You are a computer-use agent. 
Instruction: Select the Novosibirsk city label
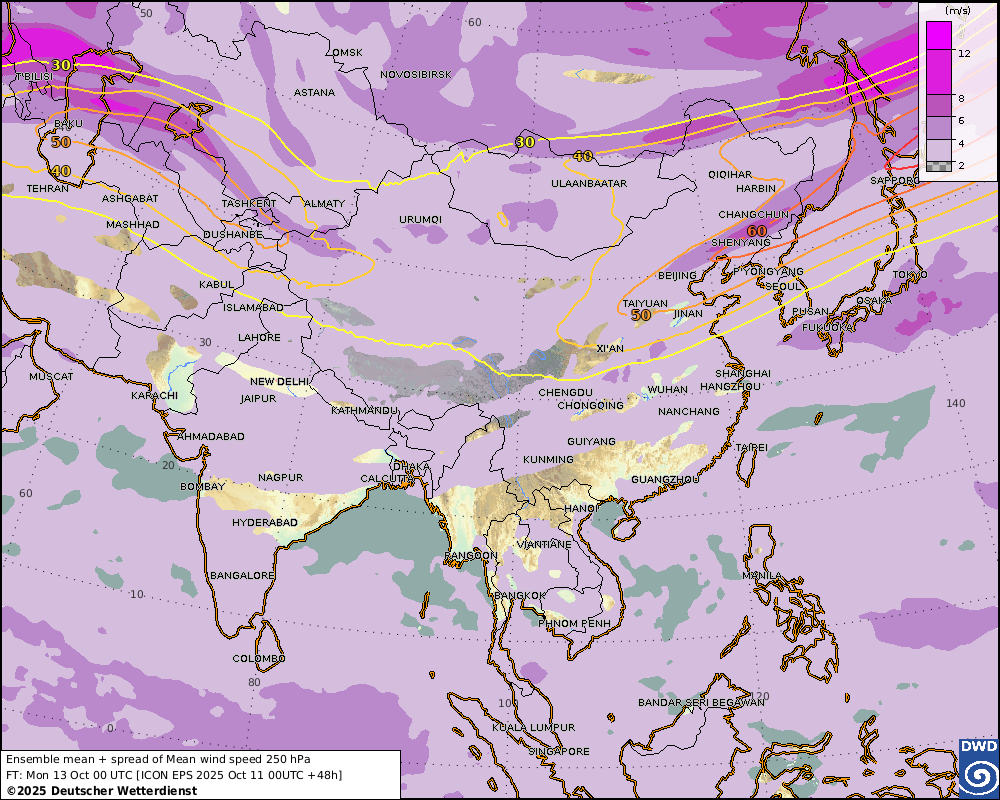416,75
